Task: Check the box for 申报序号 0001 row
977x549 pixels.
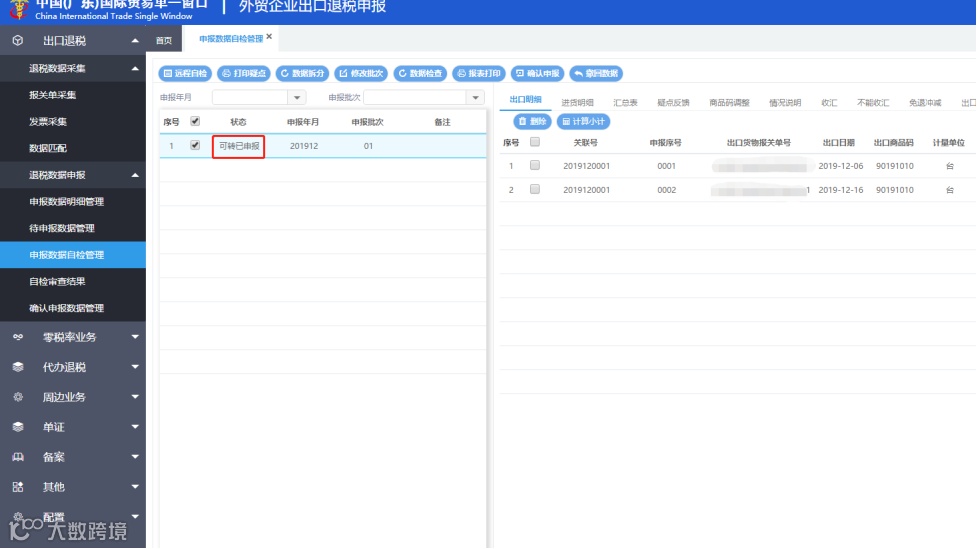Action: pyautogui.click(x=535, y=165)
